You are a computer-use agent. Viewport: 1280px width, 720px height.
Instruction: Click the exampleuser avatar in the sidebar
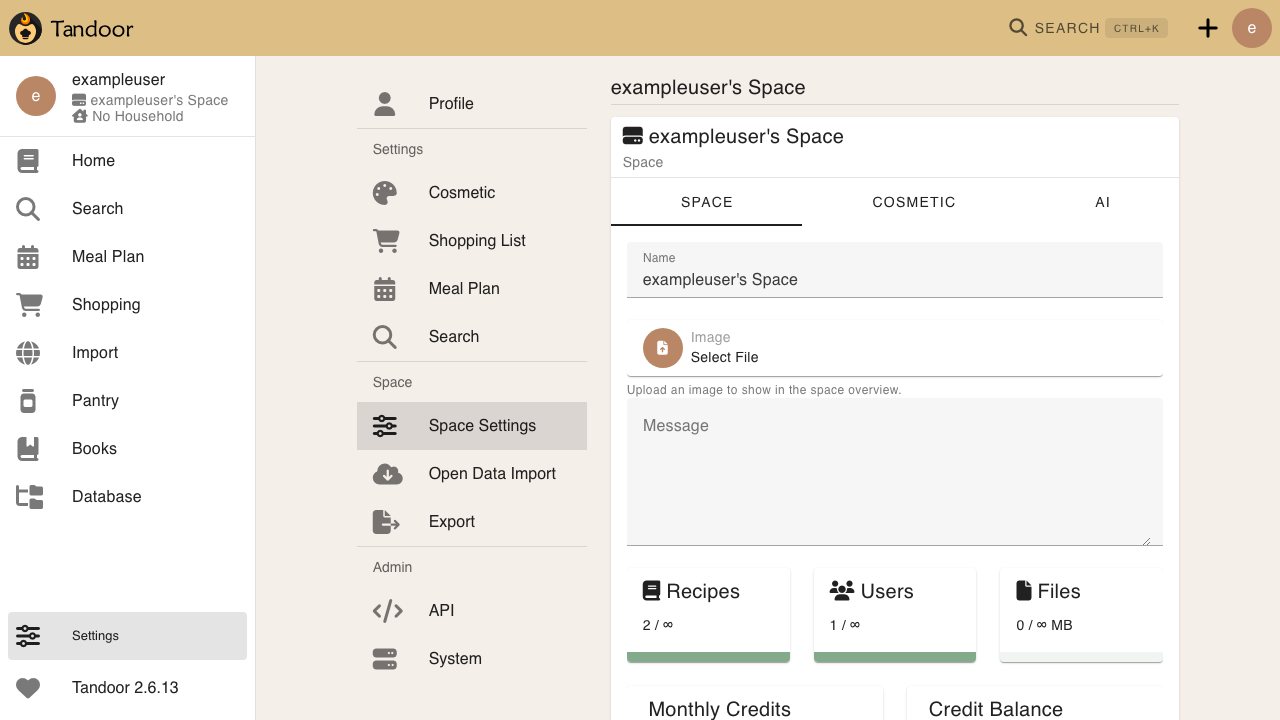coord(36,96)
